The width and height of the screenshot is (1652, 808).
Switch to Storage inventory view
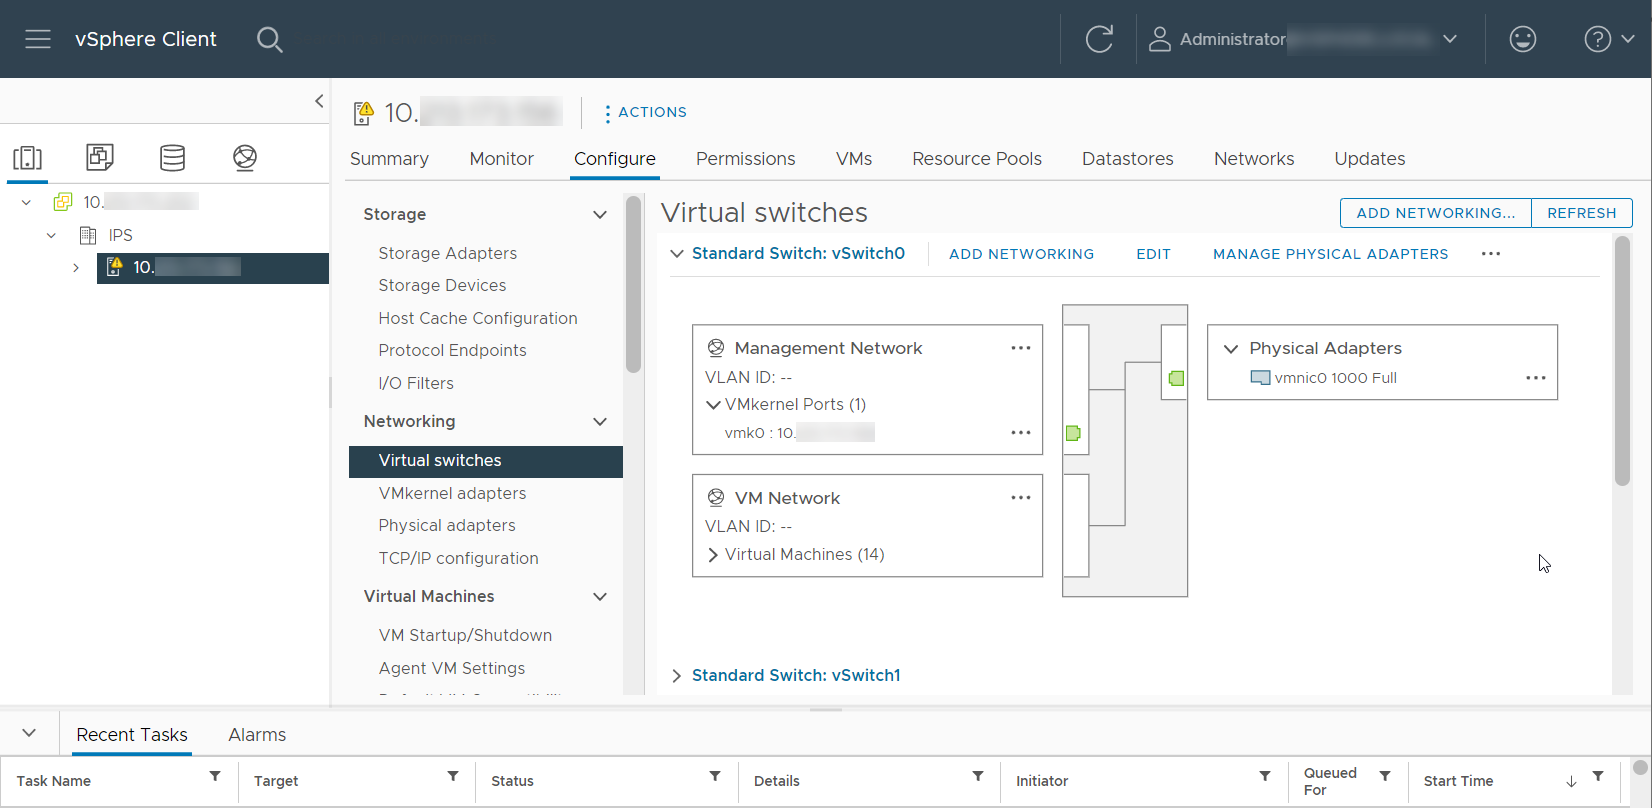point(172,157)
